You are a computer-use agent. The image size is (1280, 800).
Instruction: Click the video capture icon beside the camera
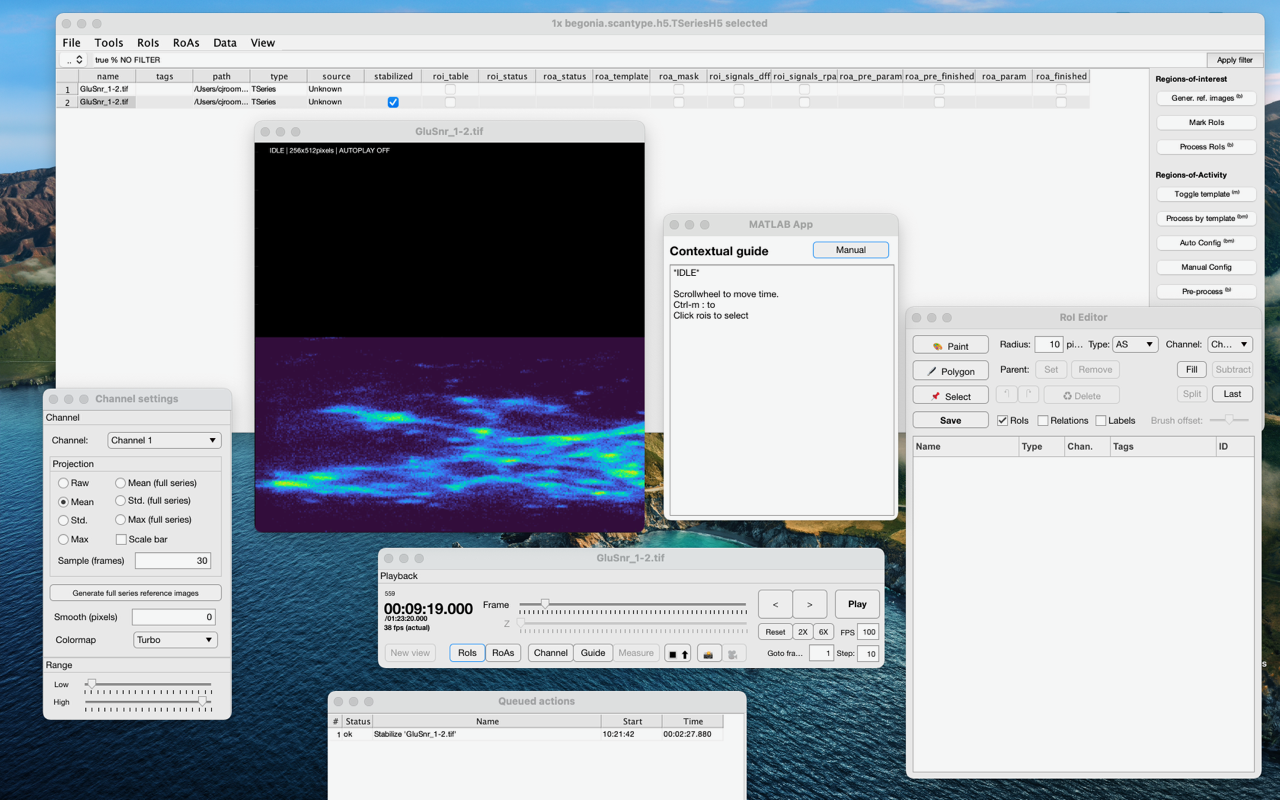click(x=734, y=653)
